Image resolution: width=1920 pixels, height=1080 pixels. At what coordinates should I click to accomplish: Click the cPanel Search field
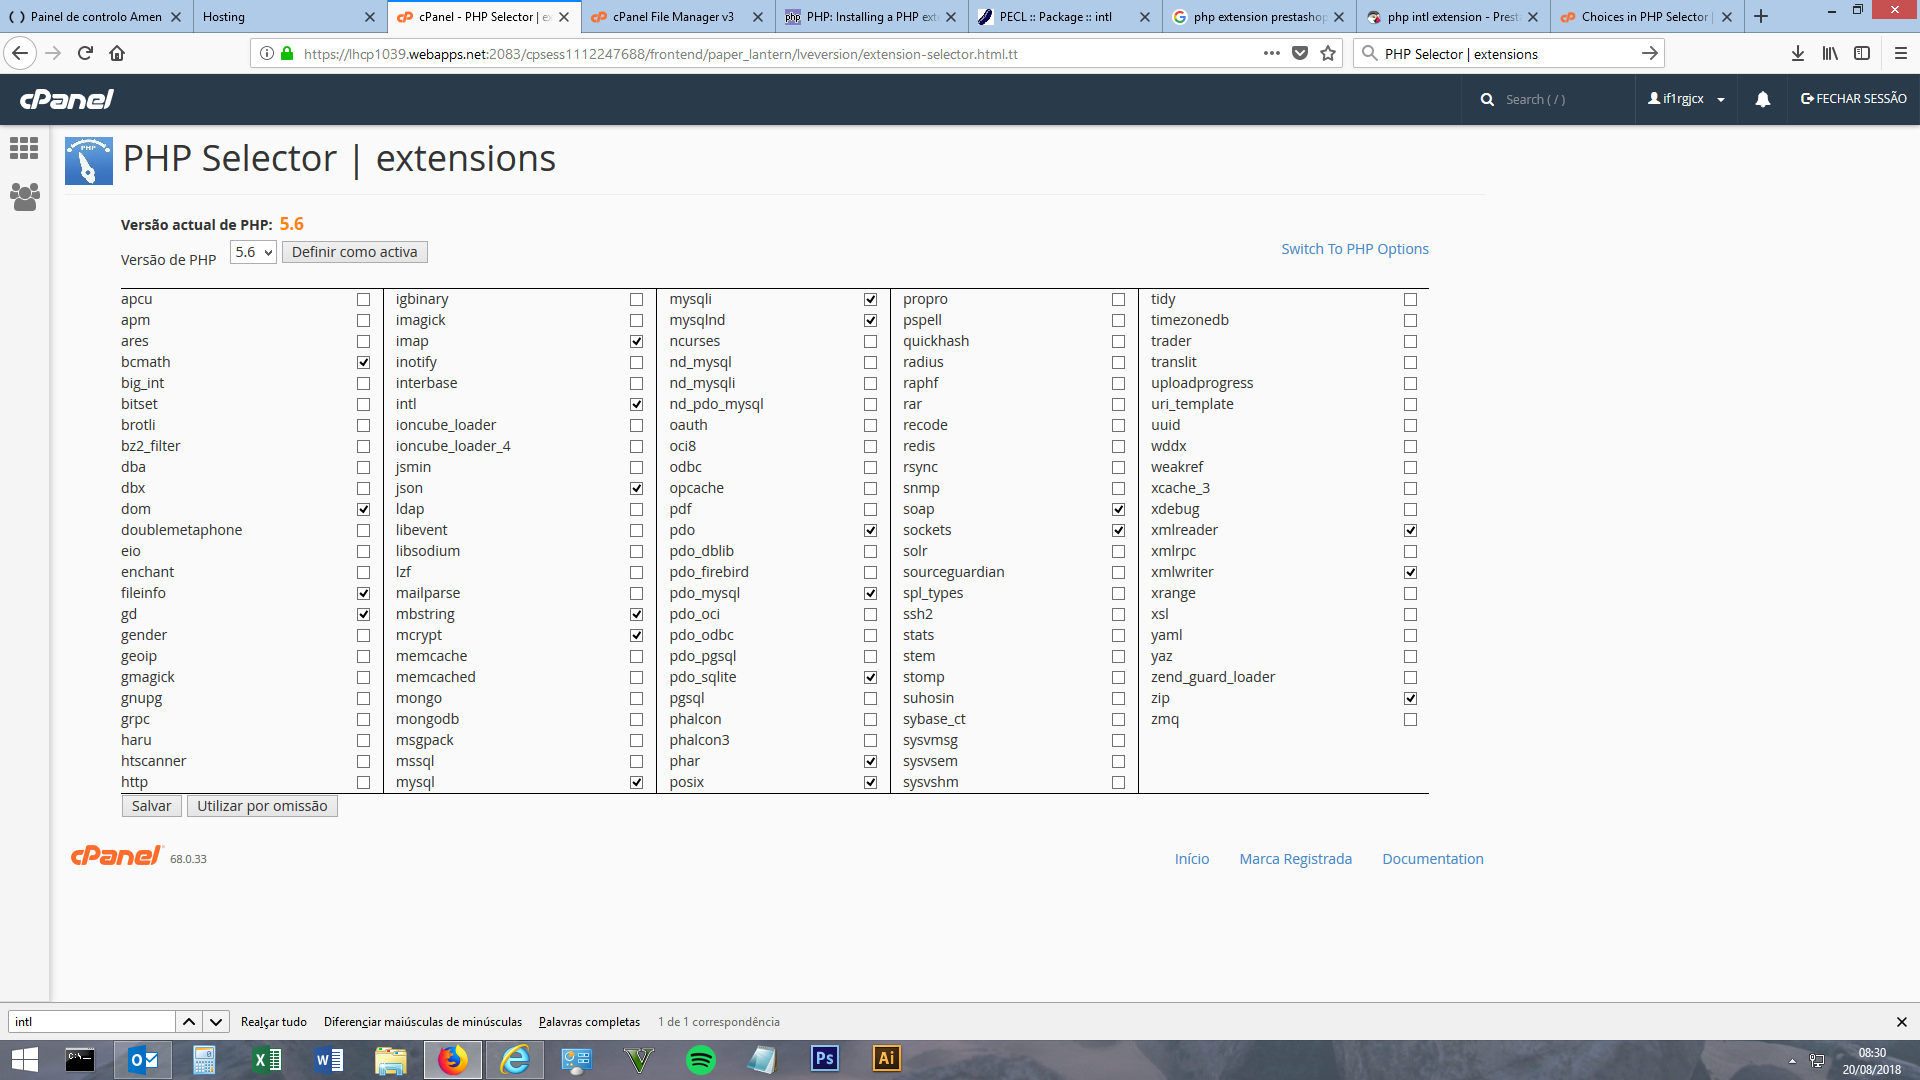click(x=1550, y=99)
